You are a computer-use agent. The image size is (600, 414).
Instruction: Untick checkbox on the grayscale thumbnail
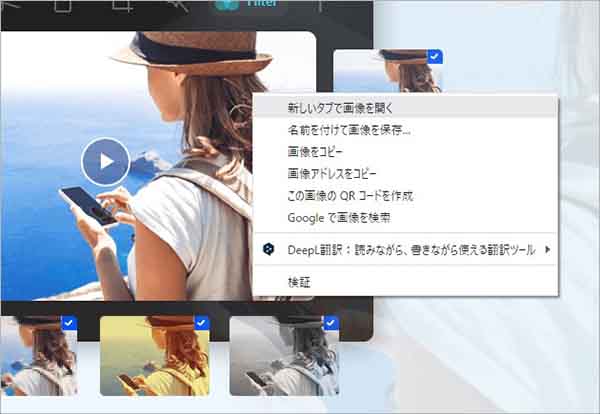pyautogui.click(x=331, y=323)
